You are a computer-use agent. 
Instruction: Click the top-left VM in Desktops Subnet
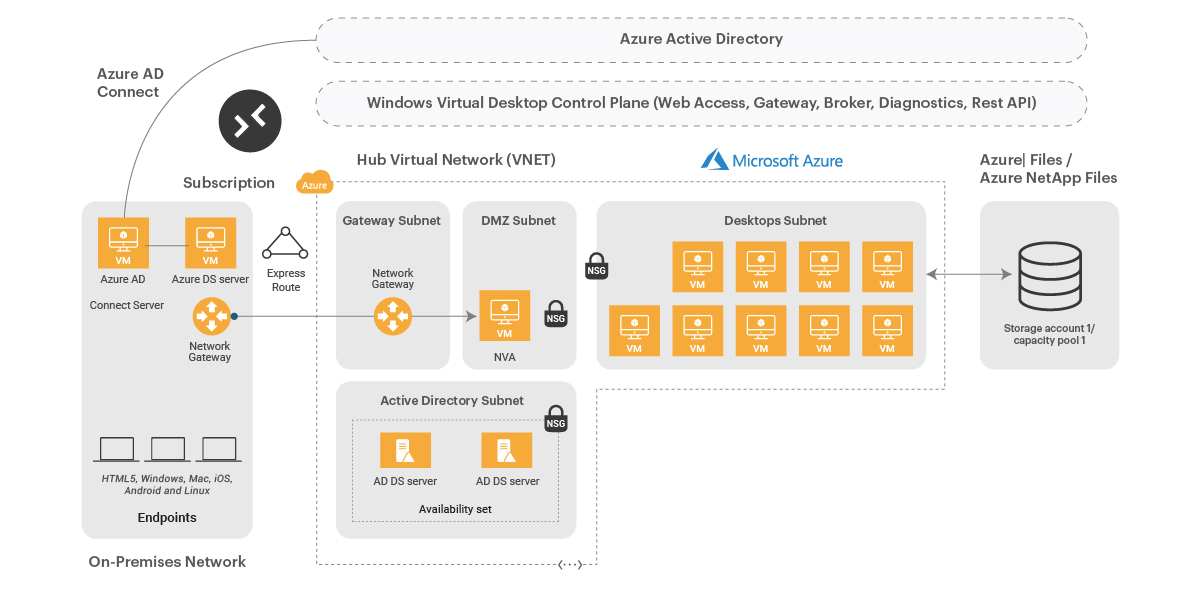pyautogui.click(x=697, y=267)
